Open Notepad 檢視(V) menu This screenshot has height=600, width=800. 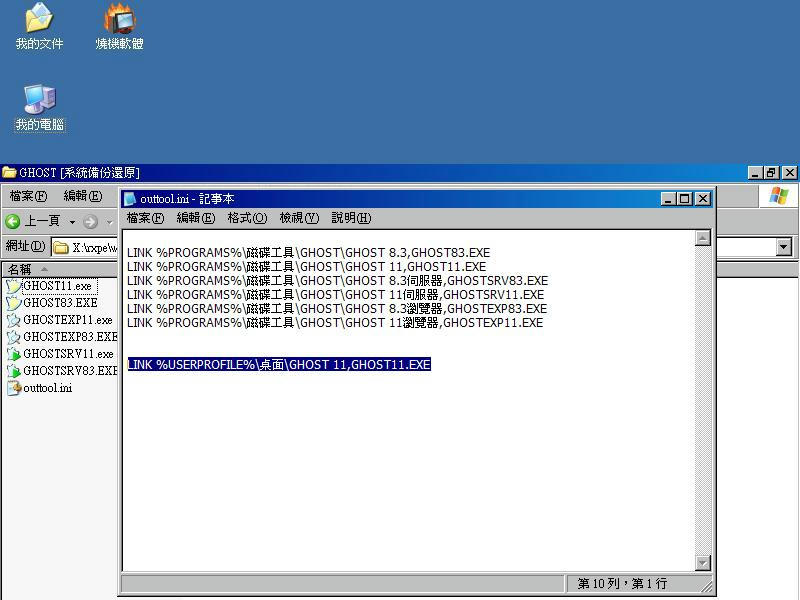(299, 218)
